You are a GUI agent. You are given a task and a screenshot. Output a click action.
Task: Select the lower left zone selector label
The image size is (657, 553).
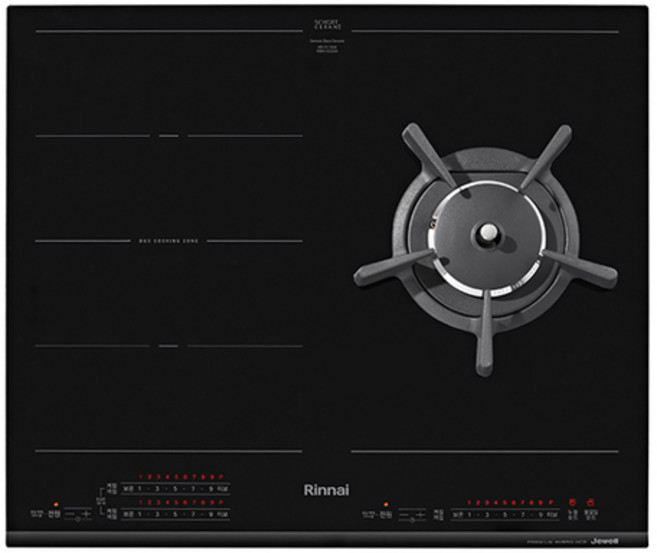[110, 513]
